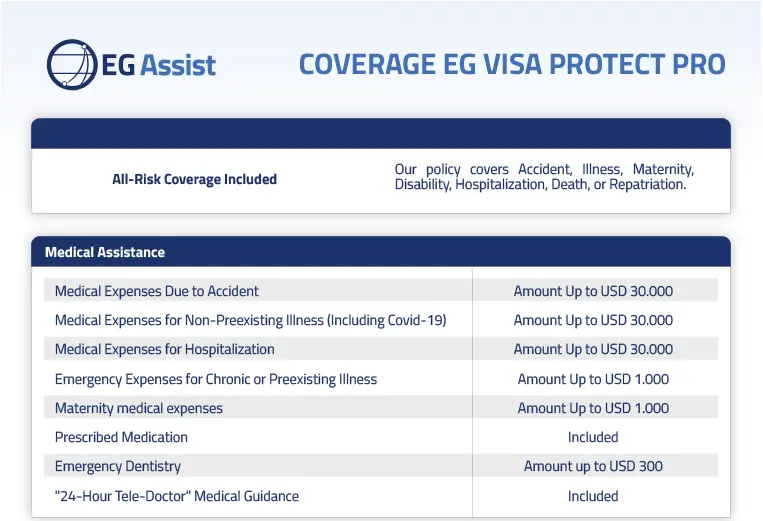Click the Non-Preexisting Illness (Including Covid-19) row label
The width and height of the screenshot is (763, 521).
(250, 320)
